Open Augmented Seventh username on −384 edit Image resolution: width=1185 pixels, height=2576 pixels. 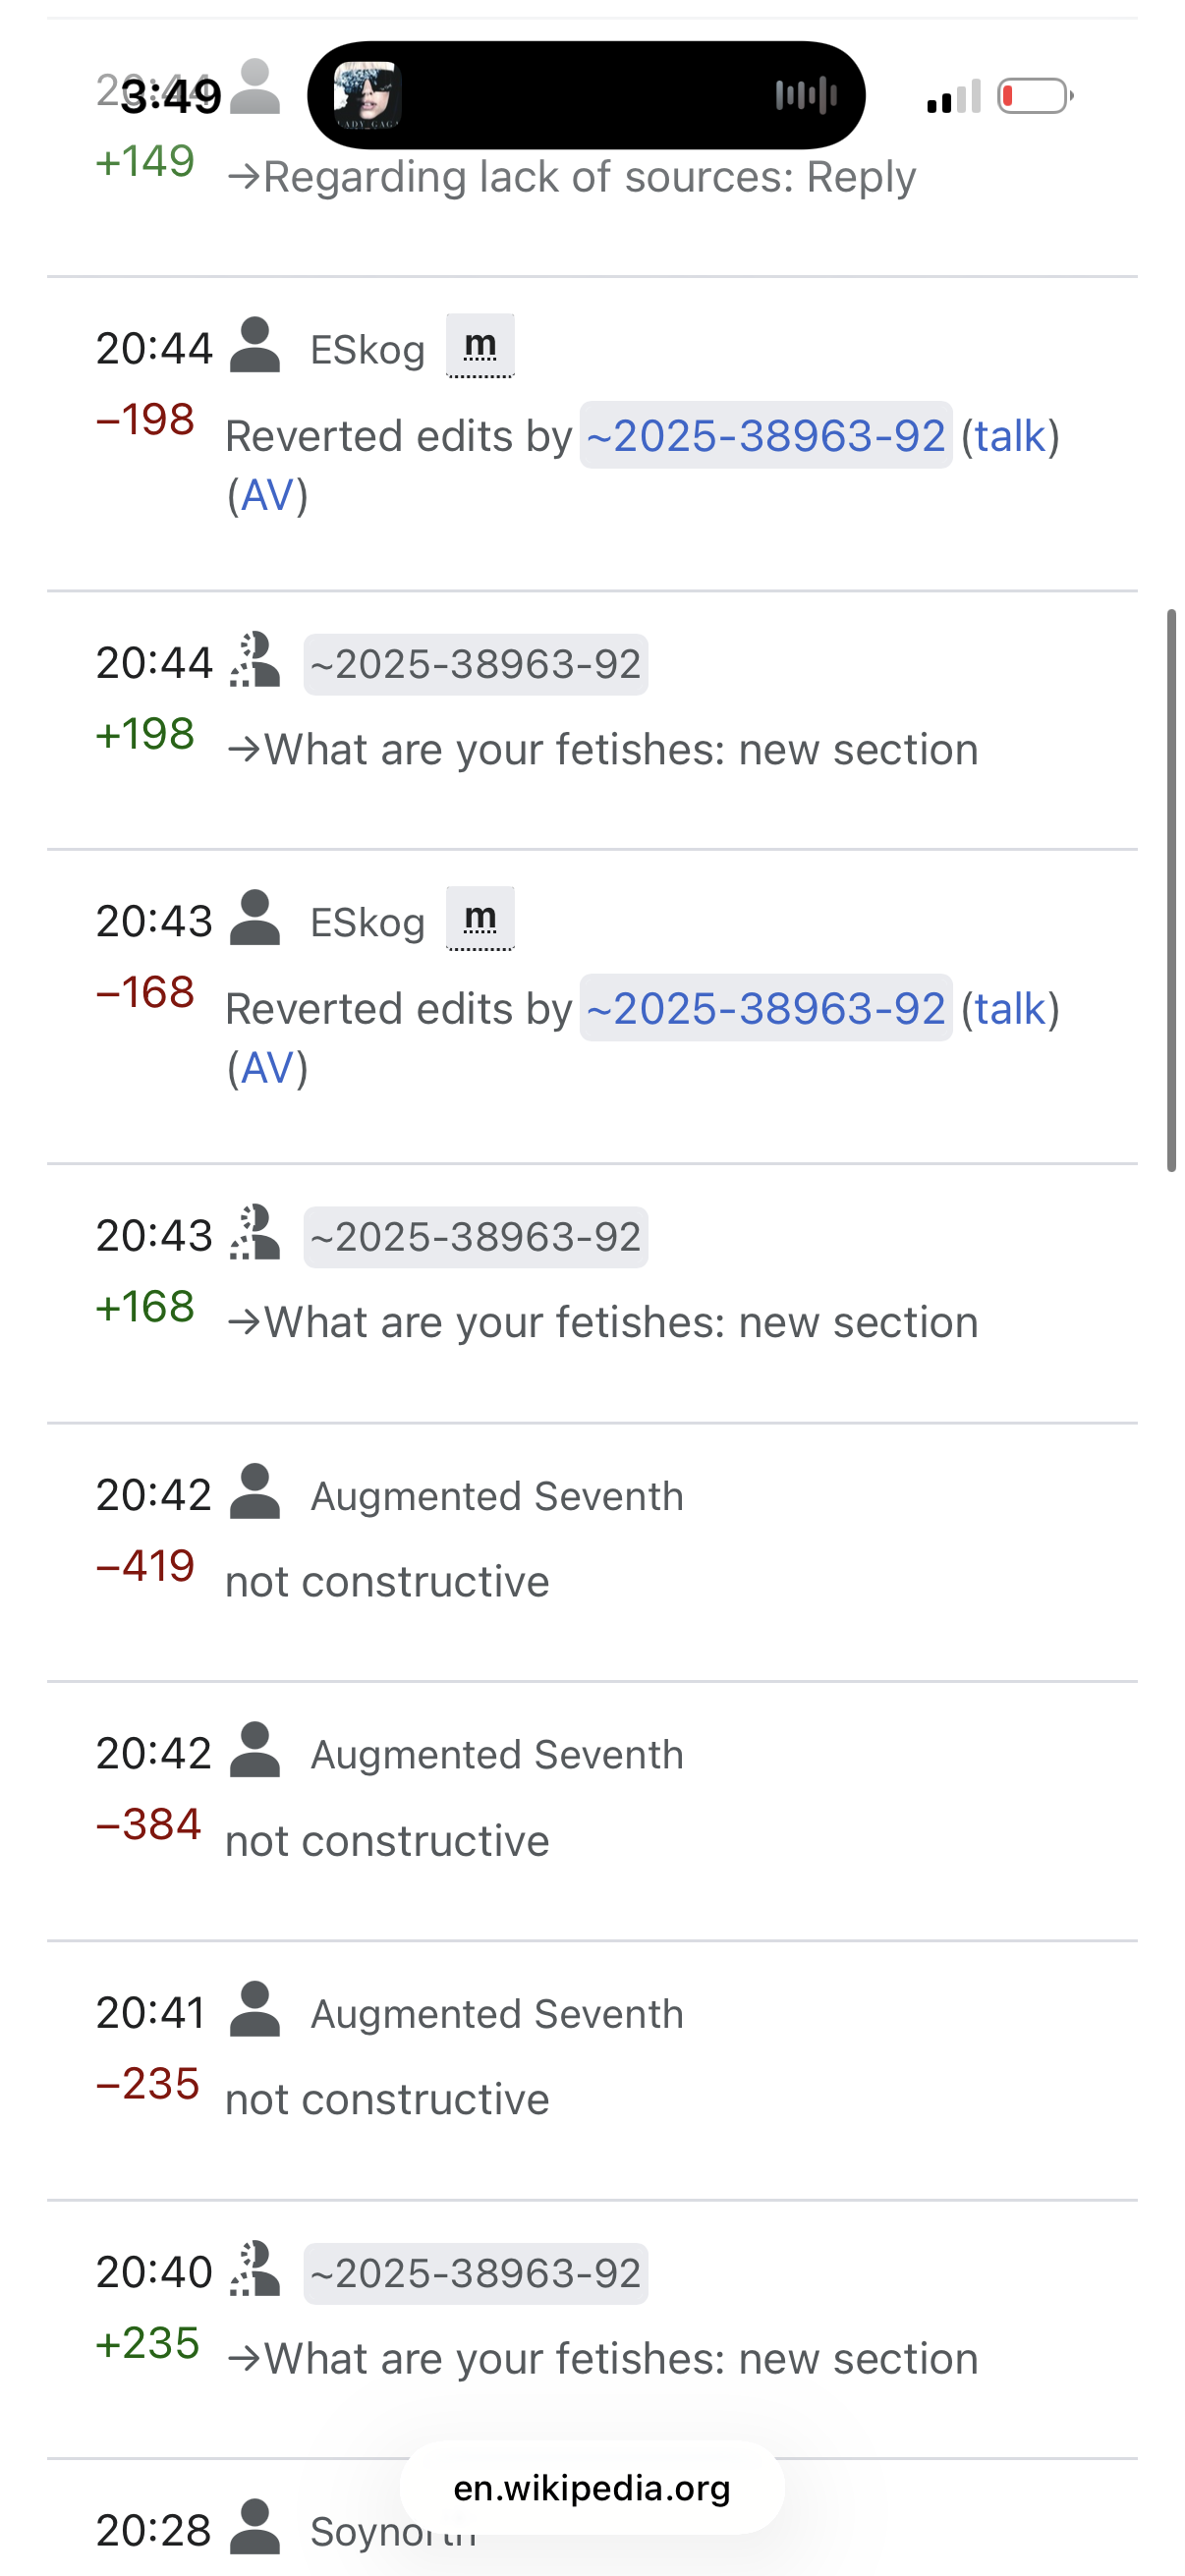(x=497, y=1755)
